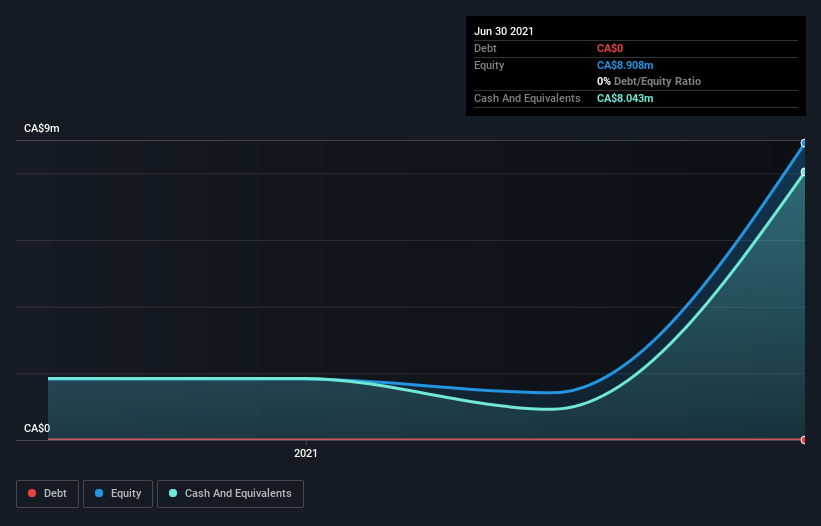The height and width of the screenshot is (526, 821).
Task: Click the teal Cash data point marker
Action: click(804, 172)
